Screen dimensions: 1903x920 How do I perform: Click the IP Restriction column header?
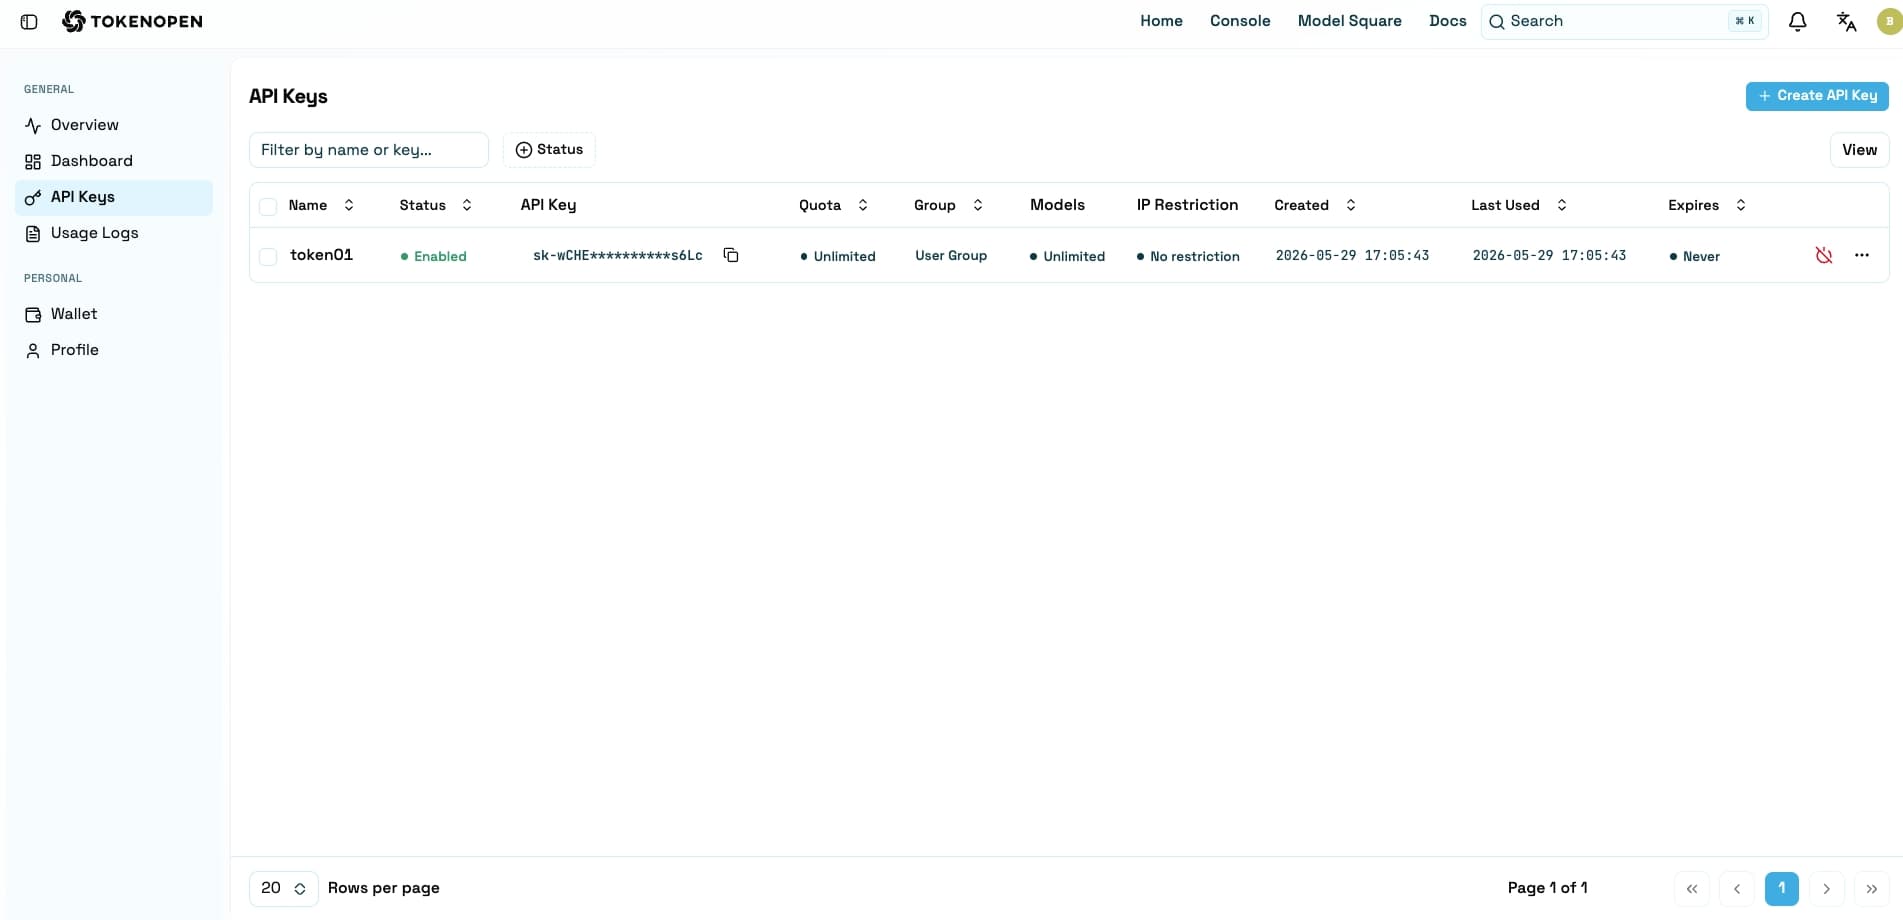click(1187, 205)
